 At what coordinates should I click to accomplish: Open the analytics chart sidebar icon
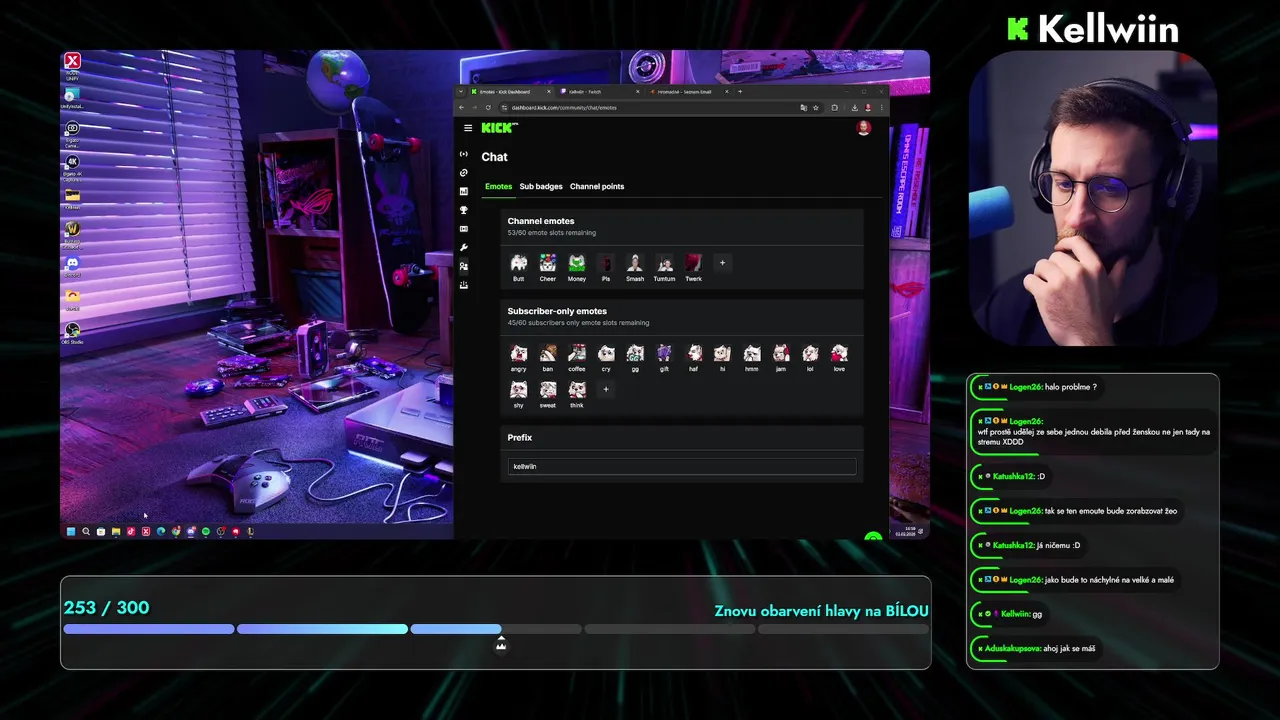tap(464, 191)
